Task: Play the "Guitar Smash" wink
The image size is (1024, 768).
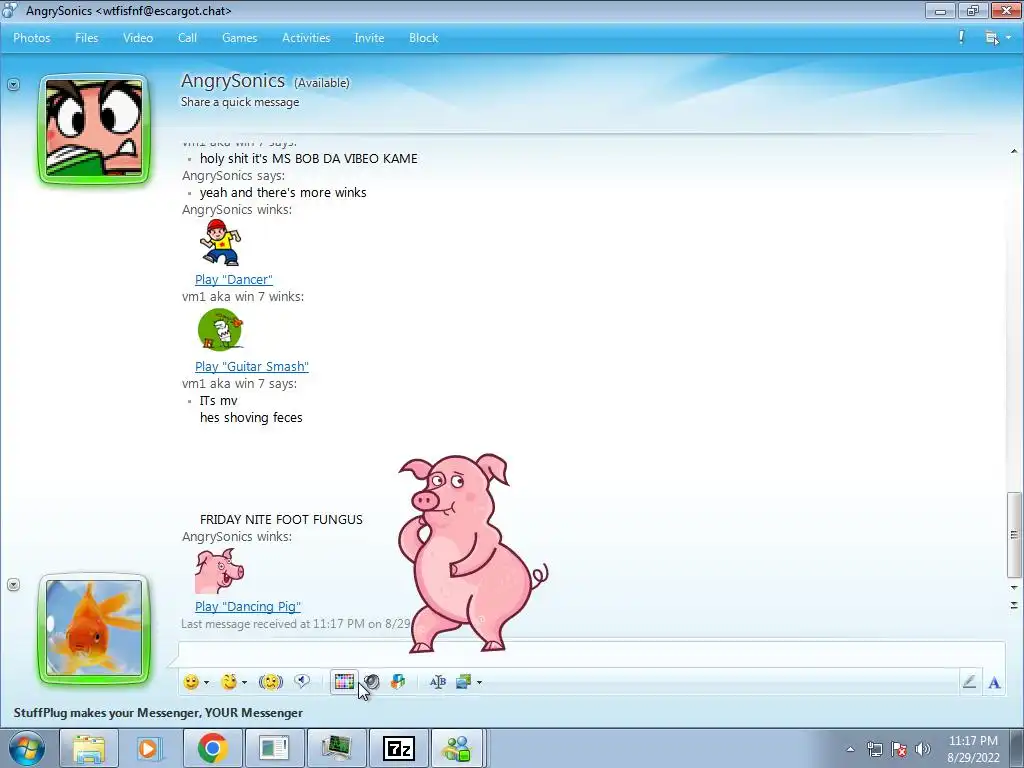Action: (x=251, y=366)
